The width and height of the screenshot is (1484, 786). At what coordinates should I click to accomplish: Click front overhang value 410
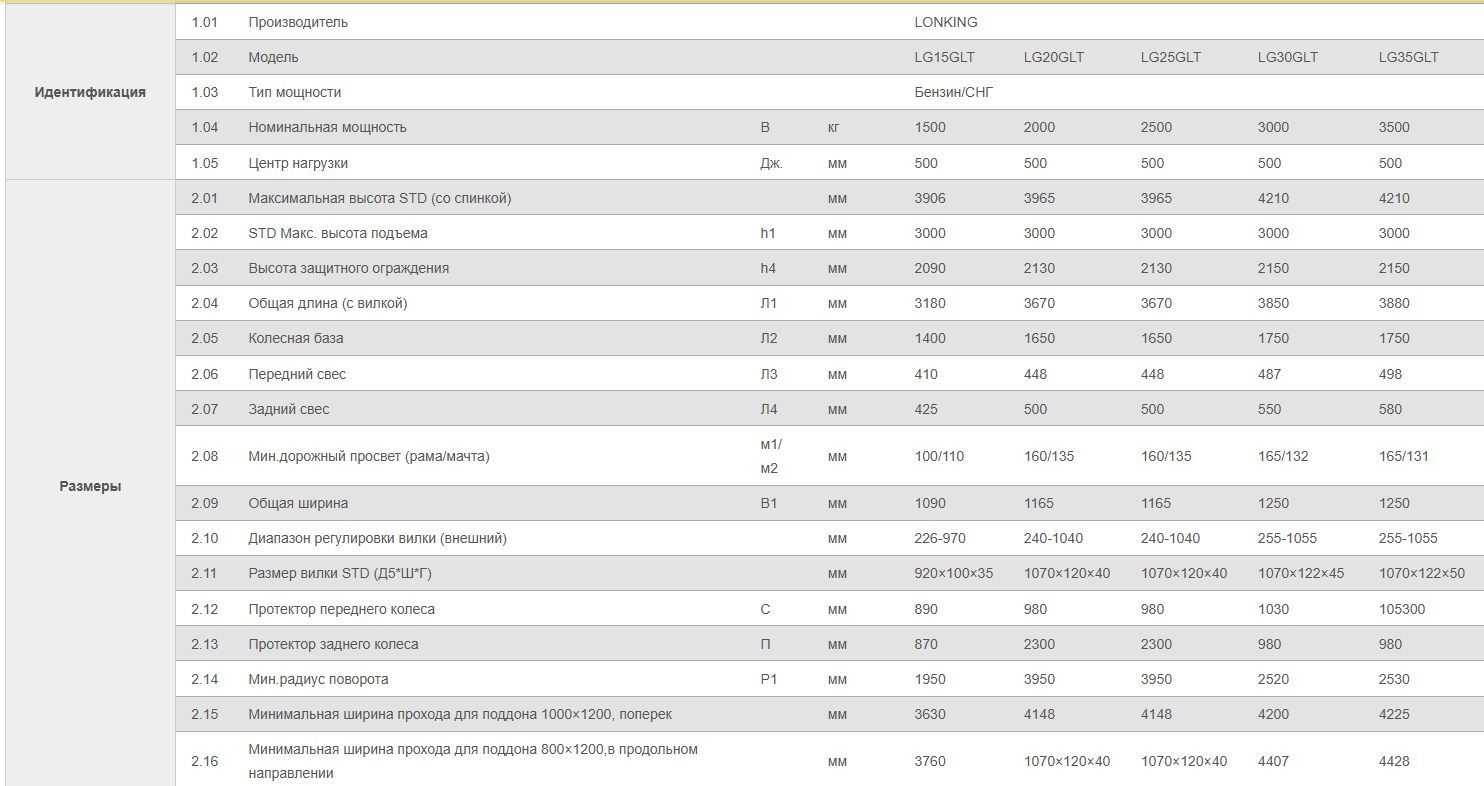pos(926,374)
